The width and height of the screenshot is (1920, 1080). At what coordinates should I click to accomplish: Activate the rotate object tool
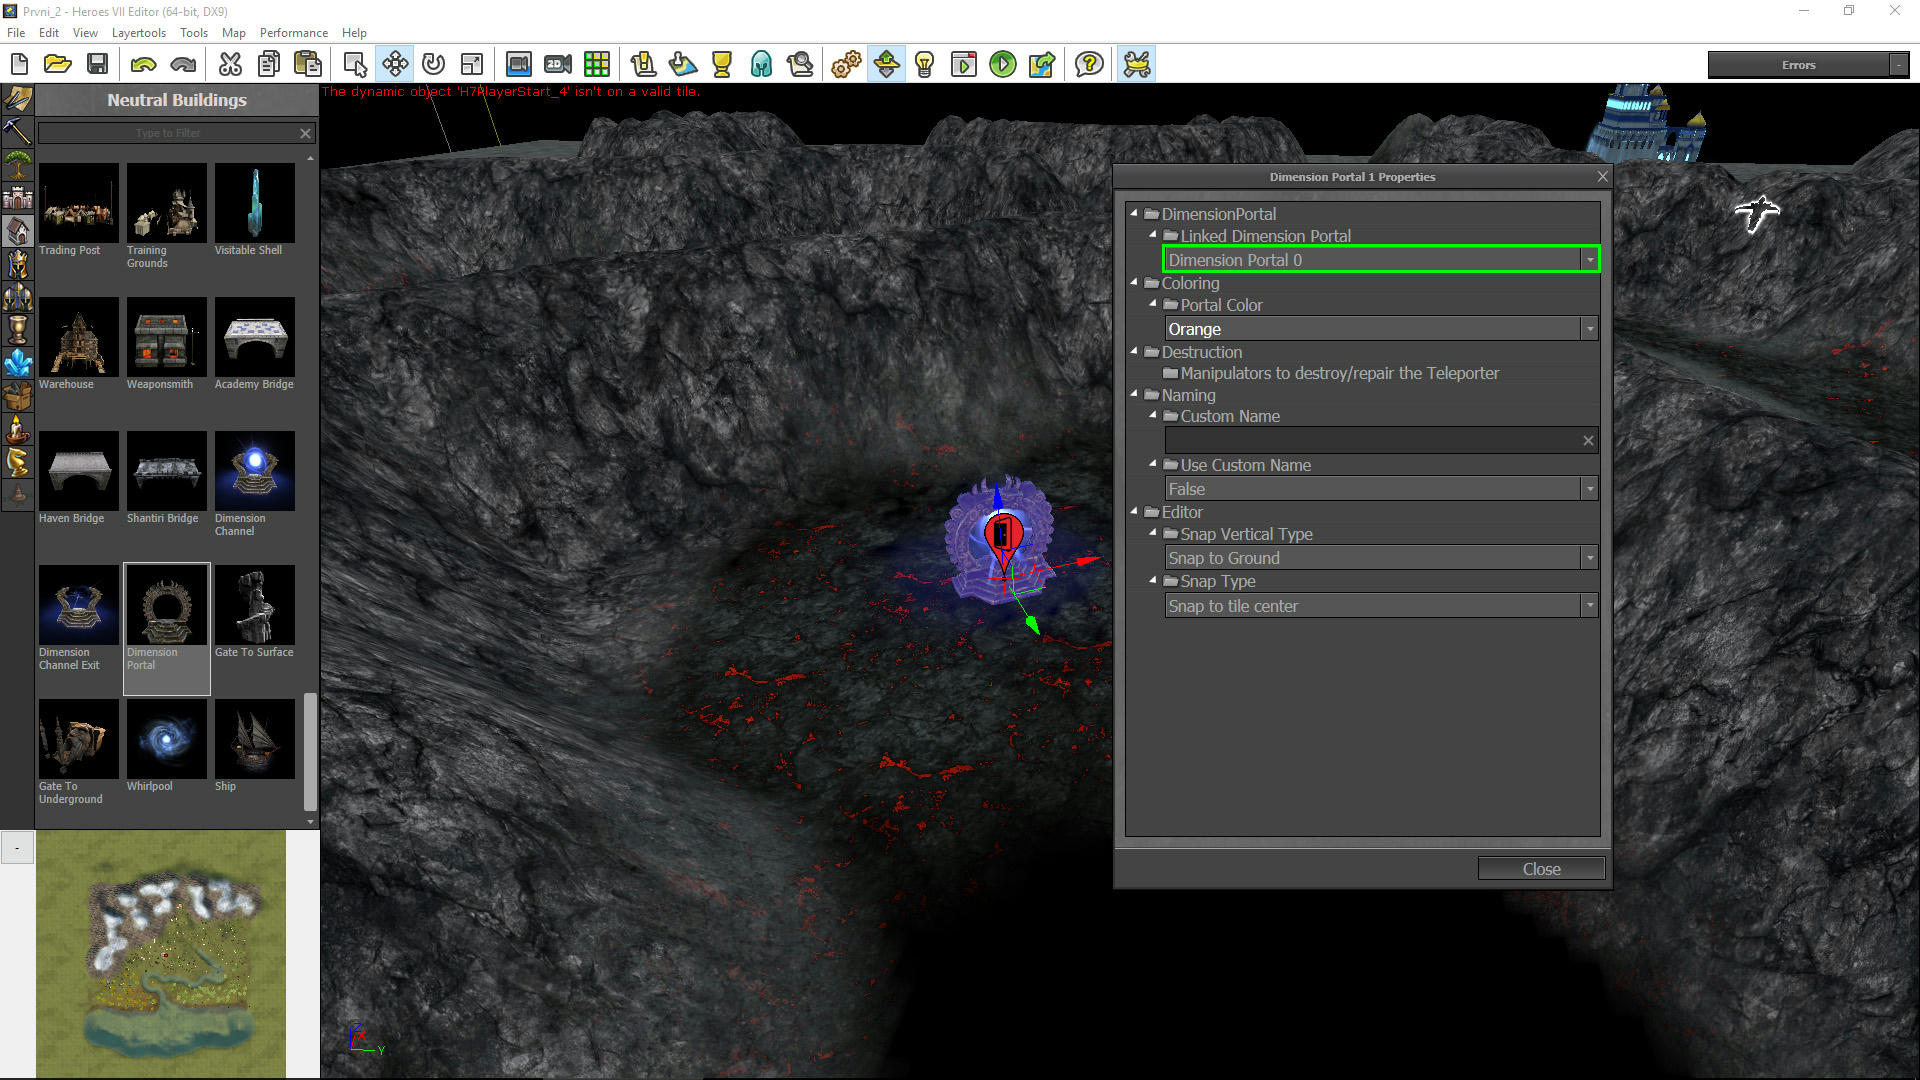click(433, 65)
